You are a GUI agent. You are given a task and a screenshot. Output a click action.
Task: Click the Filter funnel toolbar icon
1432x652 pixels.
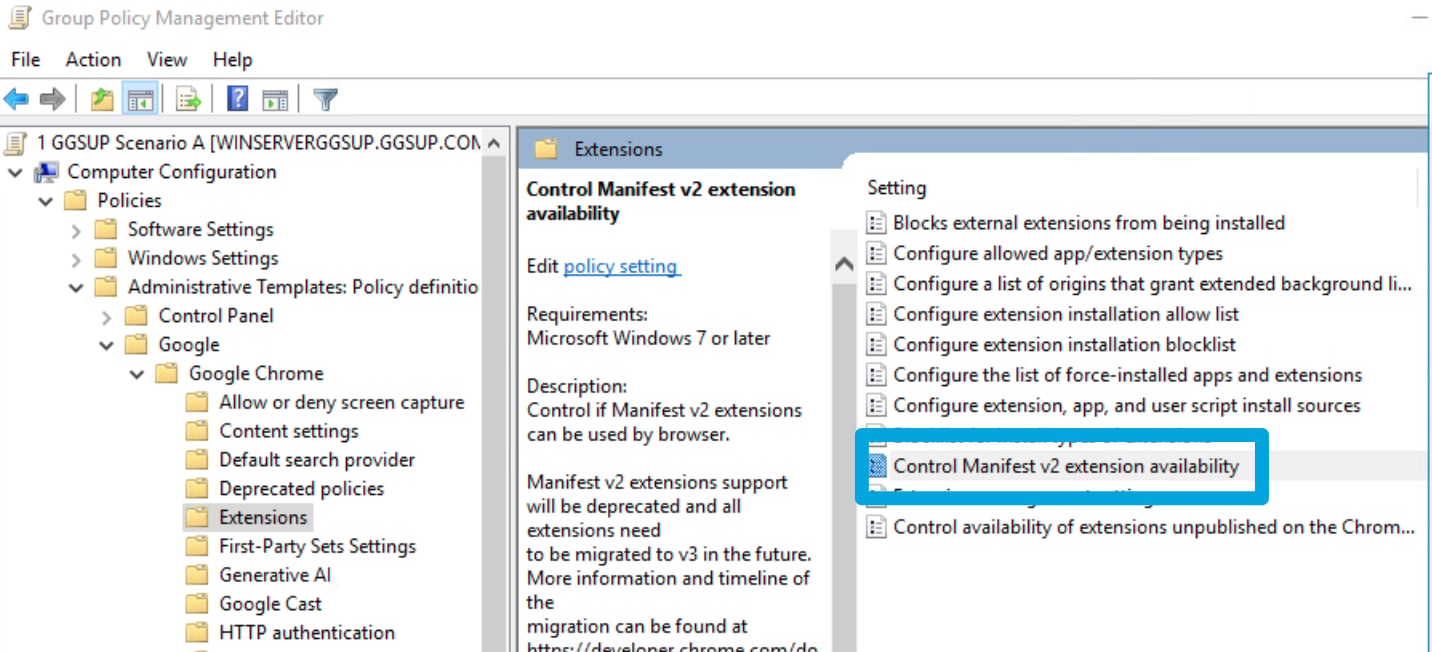(x=325, y=99)
